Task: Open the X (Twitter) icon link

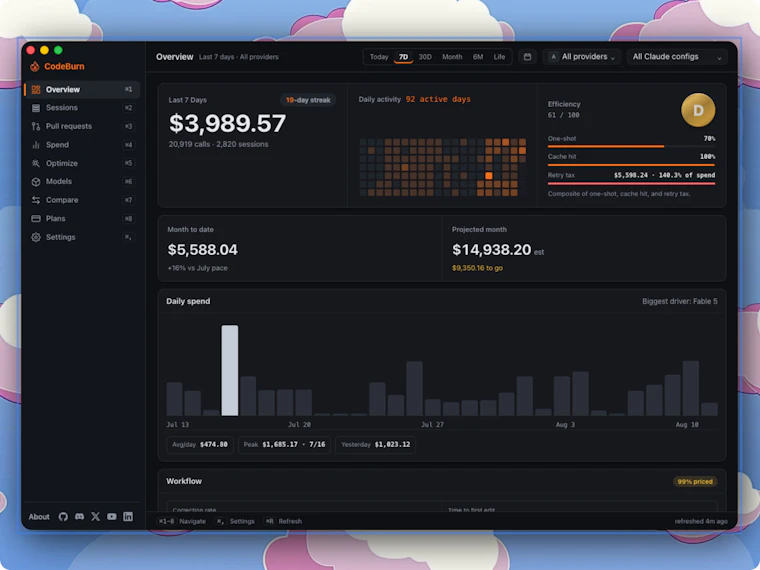Action: pos(95,517)
